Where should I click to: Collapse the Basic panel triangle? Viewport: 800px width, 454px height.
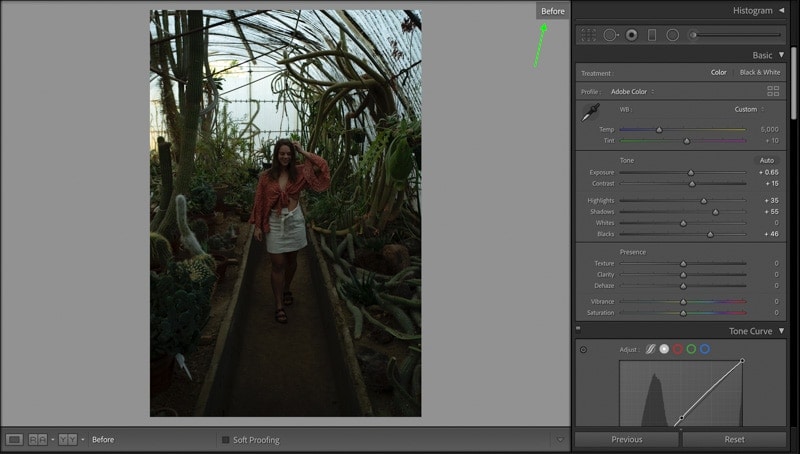[x=781, y=55]
